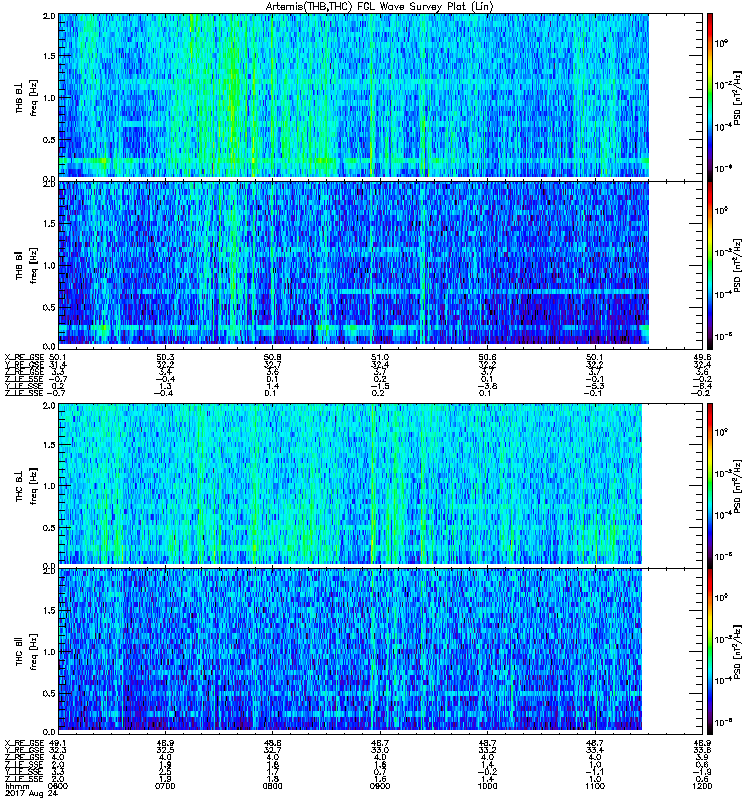Click the color bar beside the THC B∥ panel
The height and width of the screenshot is (800, 750).
710,651
